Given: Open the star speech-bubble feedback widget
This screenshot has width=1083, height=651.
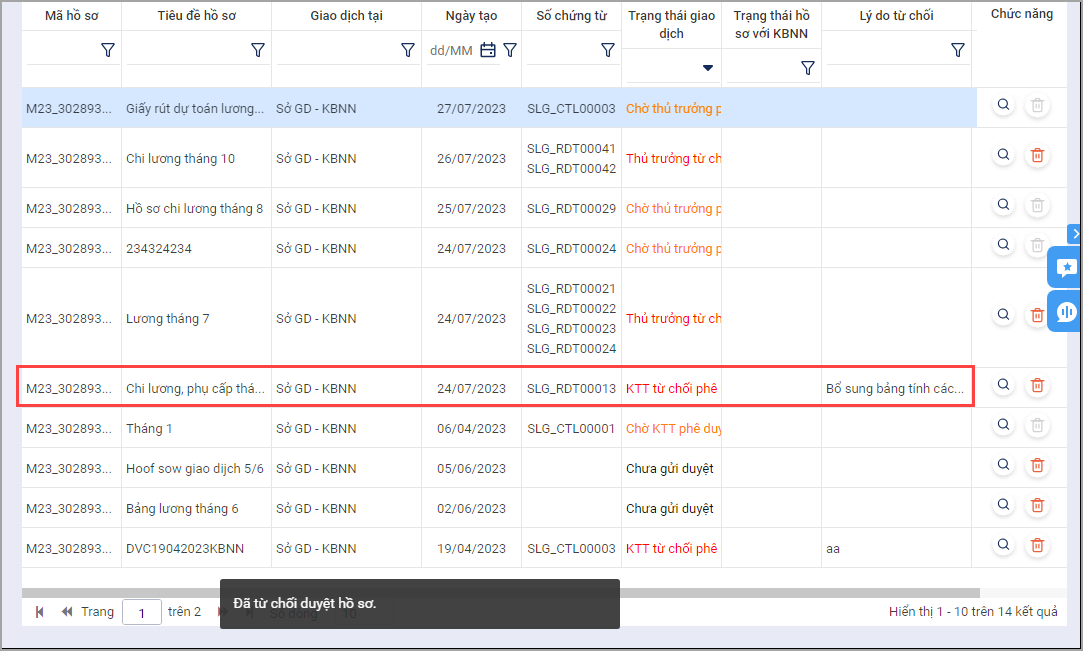Looking at the screenshot, I should pyautogui.click(x=1066, y=267).
